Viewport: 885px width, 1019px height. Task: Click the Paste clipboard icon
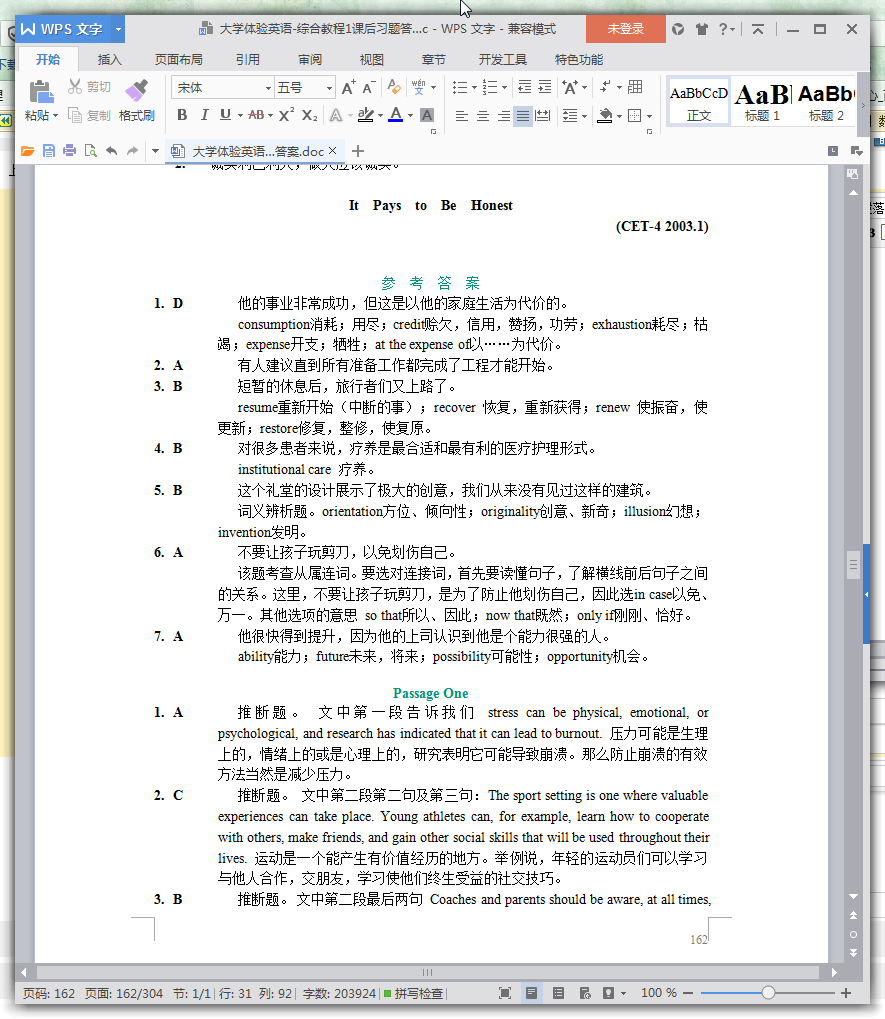pyautogui.click(x=41, y=92)
